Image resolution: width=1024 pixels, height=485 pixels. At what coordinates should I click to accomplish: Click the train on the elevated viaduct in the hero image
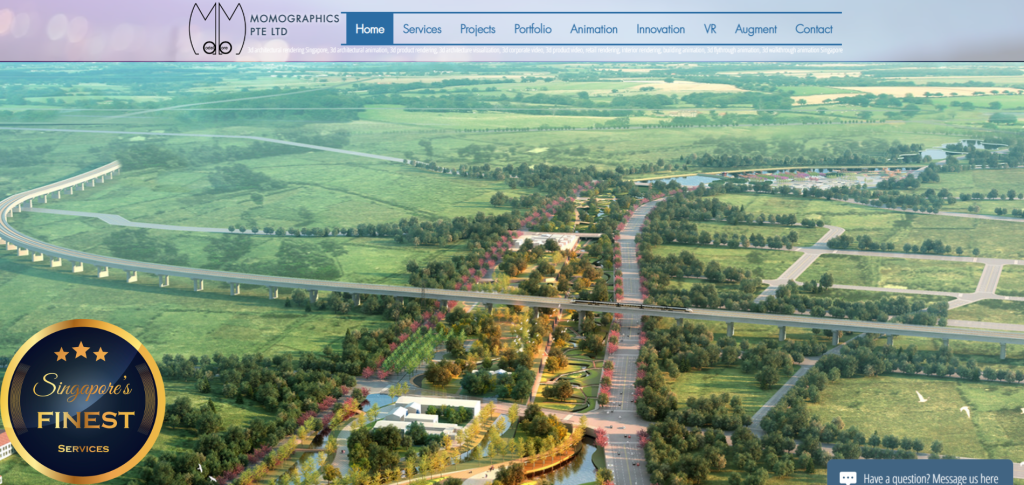click(600, 300)
